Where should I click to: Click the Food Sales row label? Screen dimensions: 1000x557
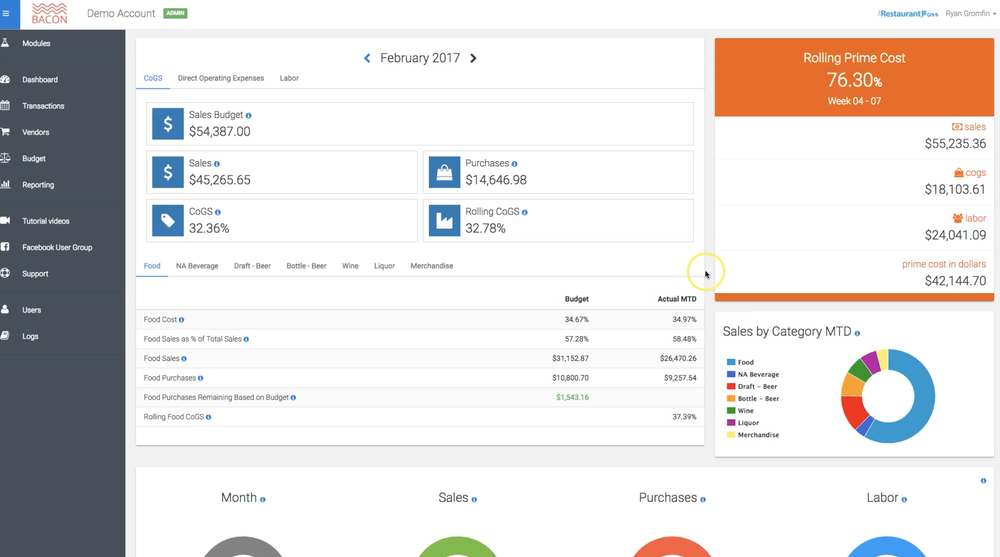point(161,359)
